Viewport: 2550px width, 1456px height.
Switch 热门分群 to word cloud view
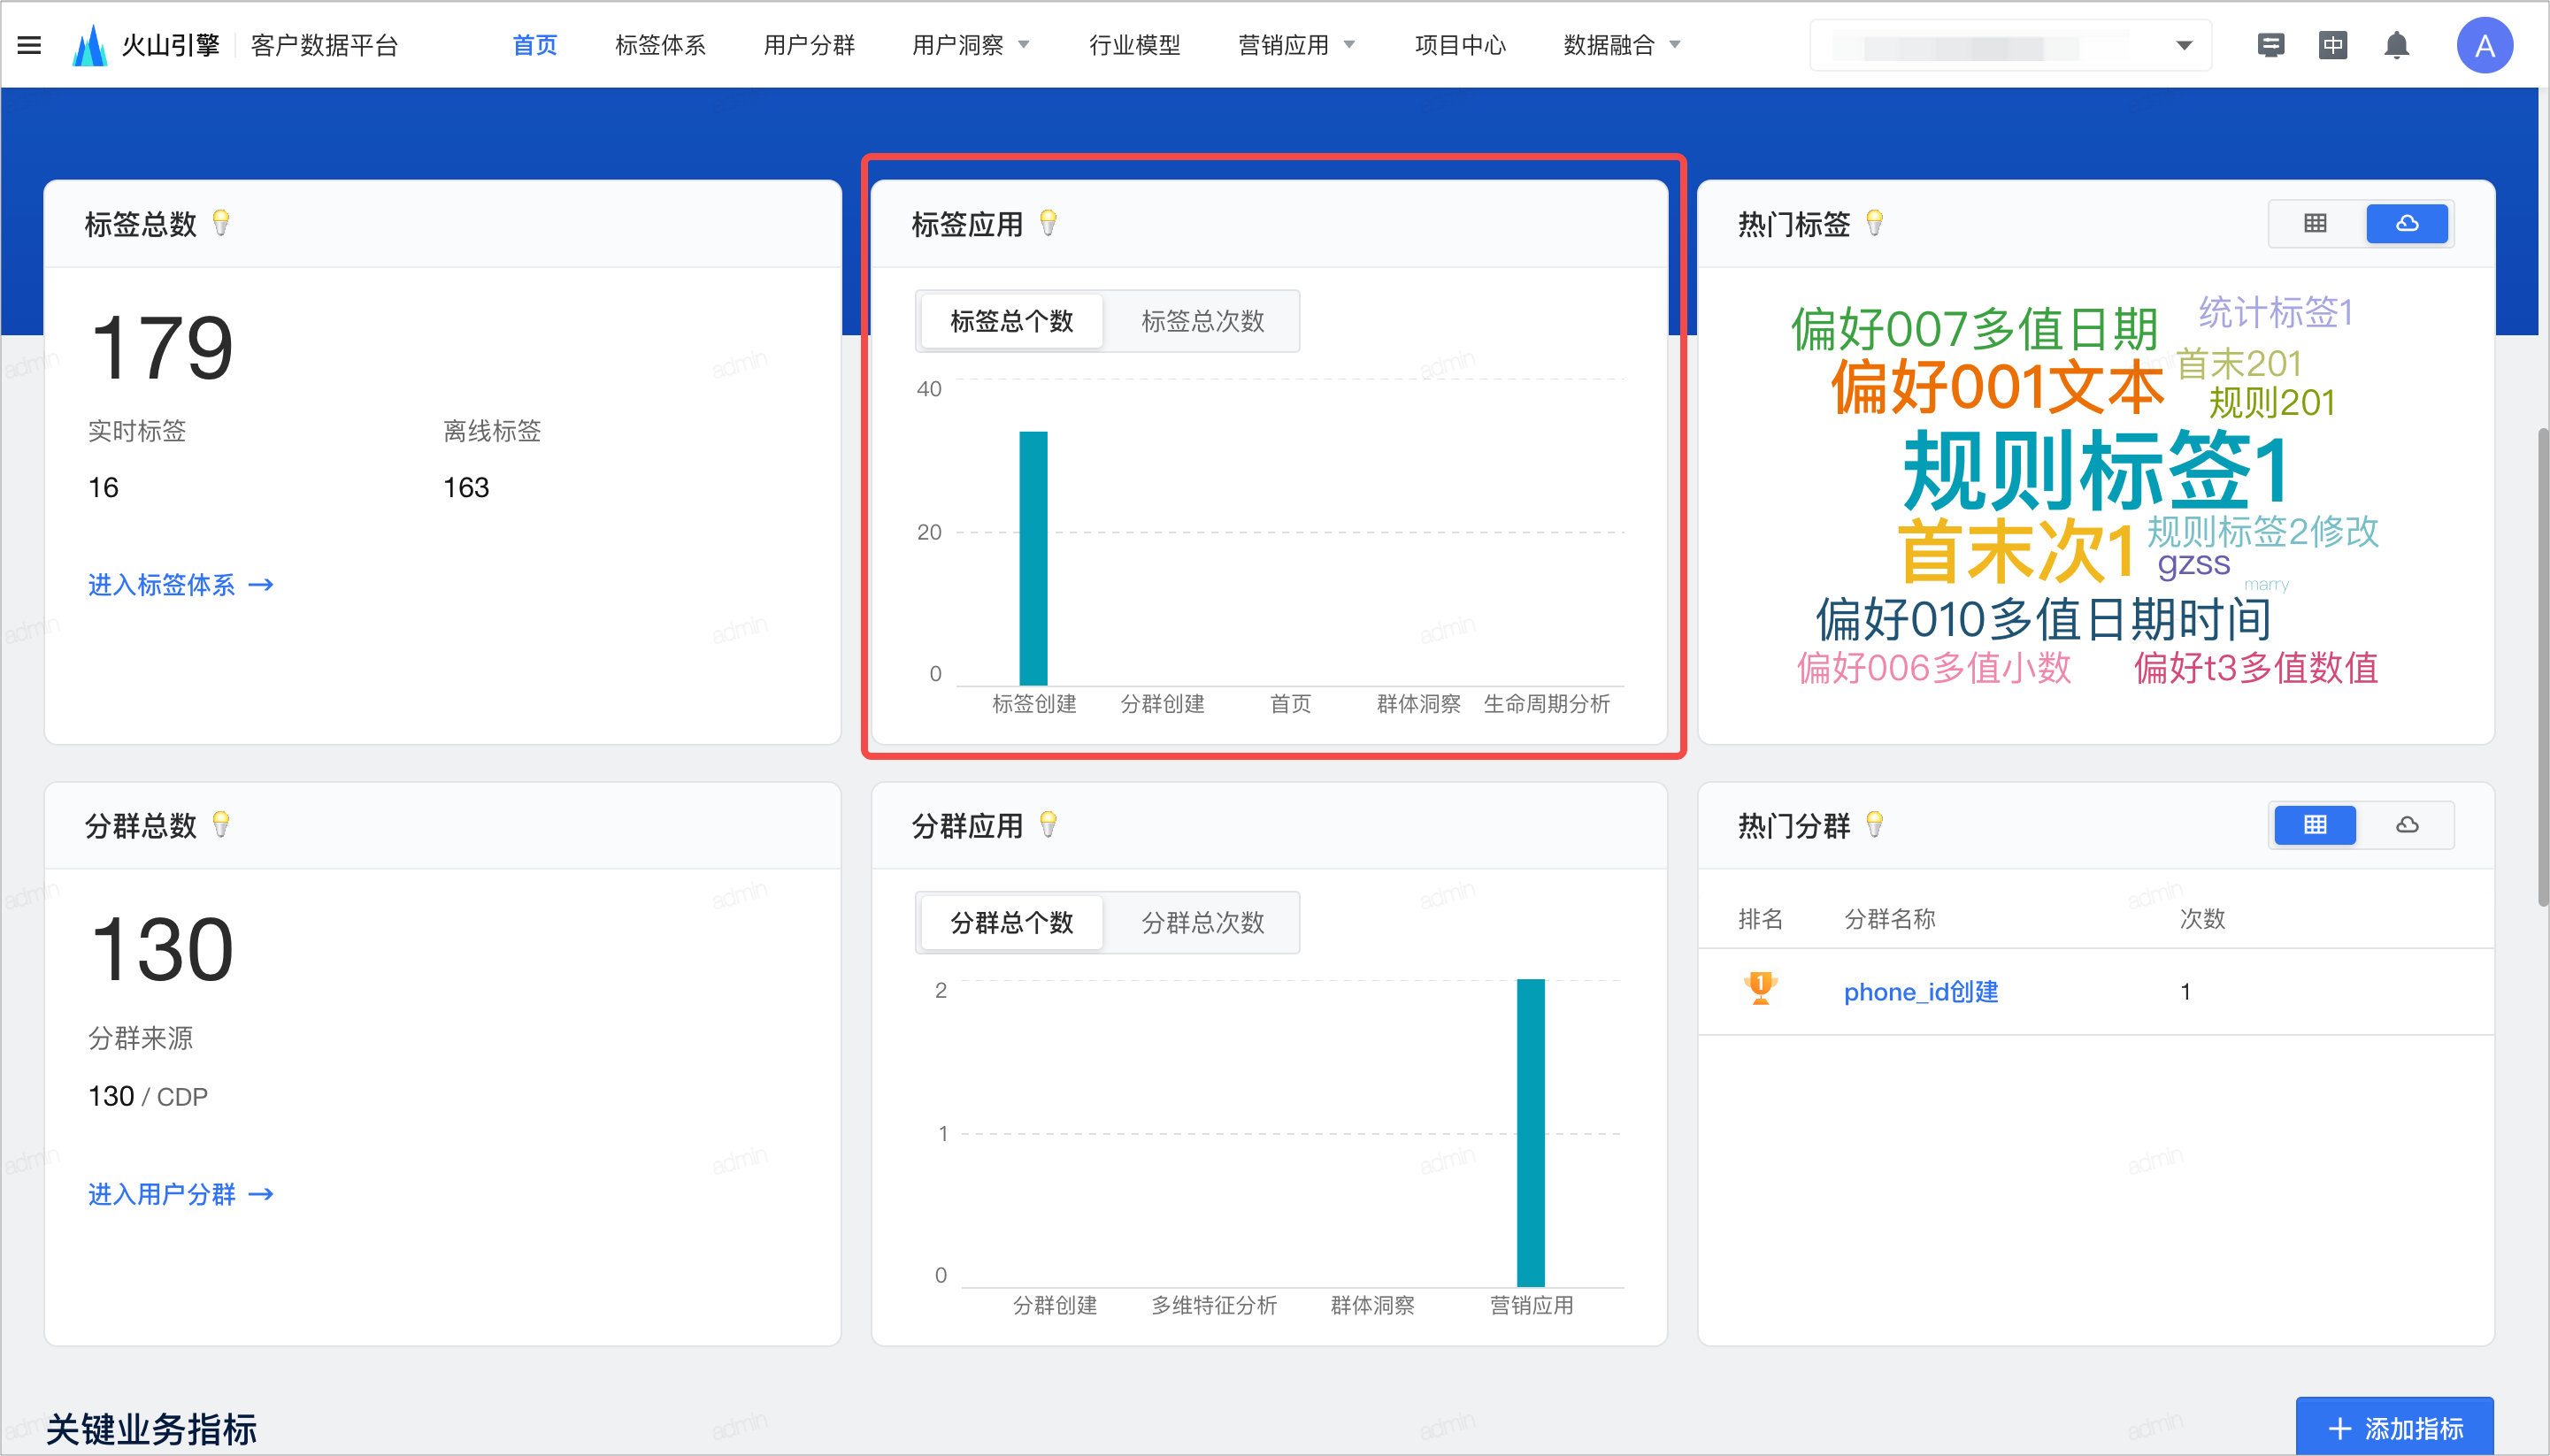coord(2407,825)
